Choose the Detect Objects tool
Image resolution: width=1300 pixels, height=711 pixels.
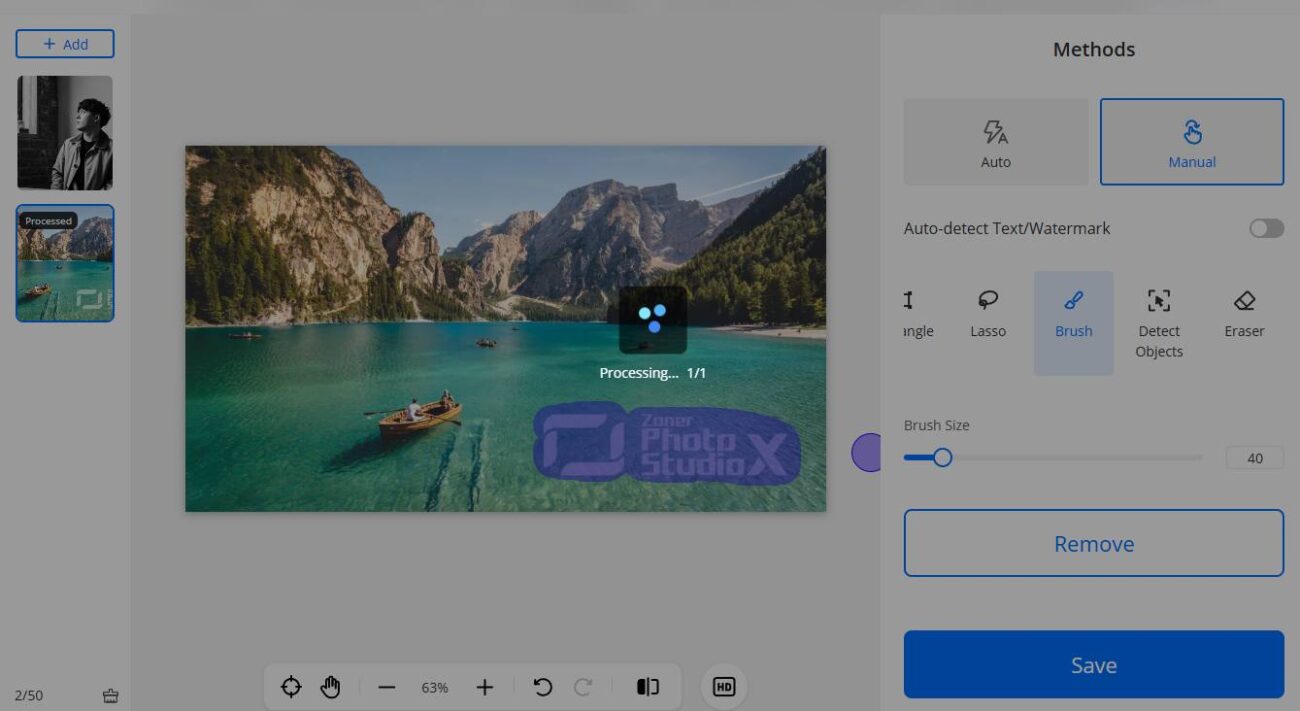(1159, 323)
